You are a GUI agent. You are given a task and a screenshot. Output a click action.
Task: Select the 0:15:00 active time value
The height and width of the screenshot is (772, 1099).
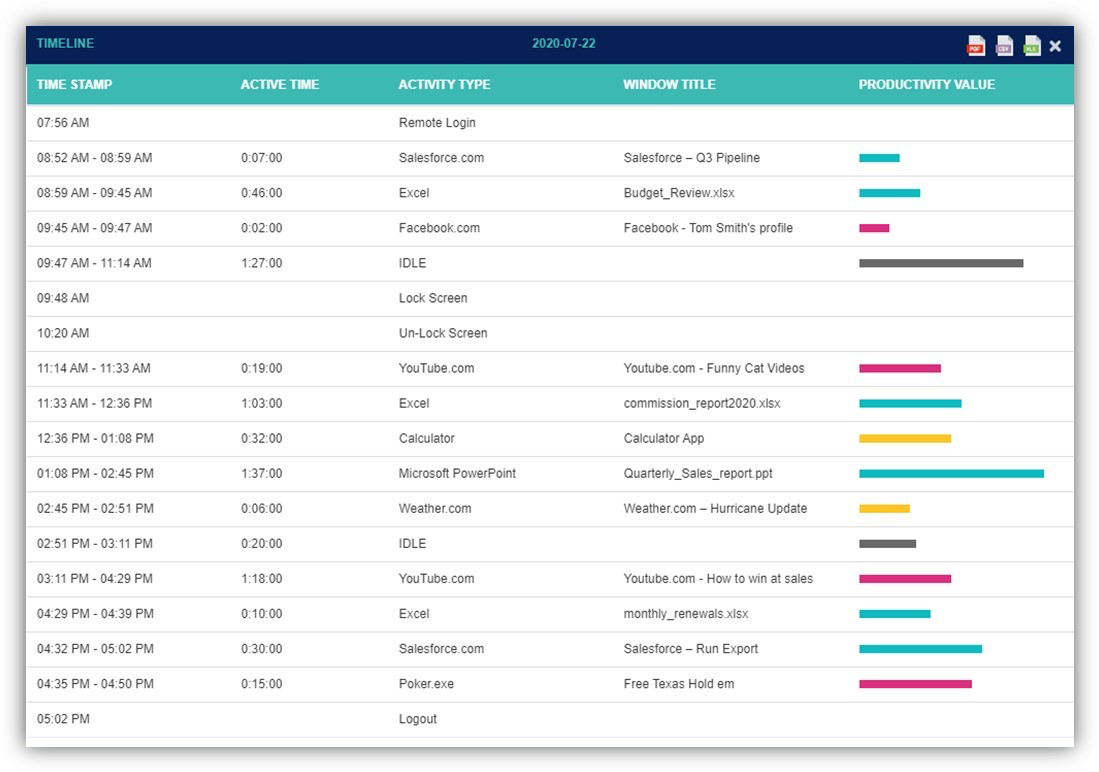click(261, 684)
